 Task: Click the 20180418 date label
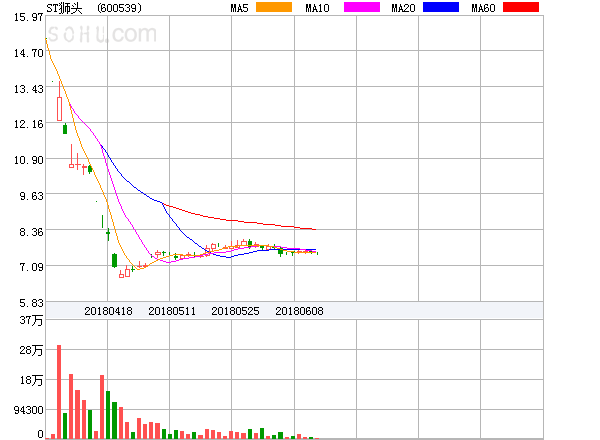[x=108, y=311]
